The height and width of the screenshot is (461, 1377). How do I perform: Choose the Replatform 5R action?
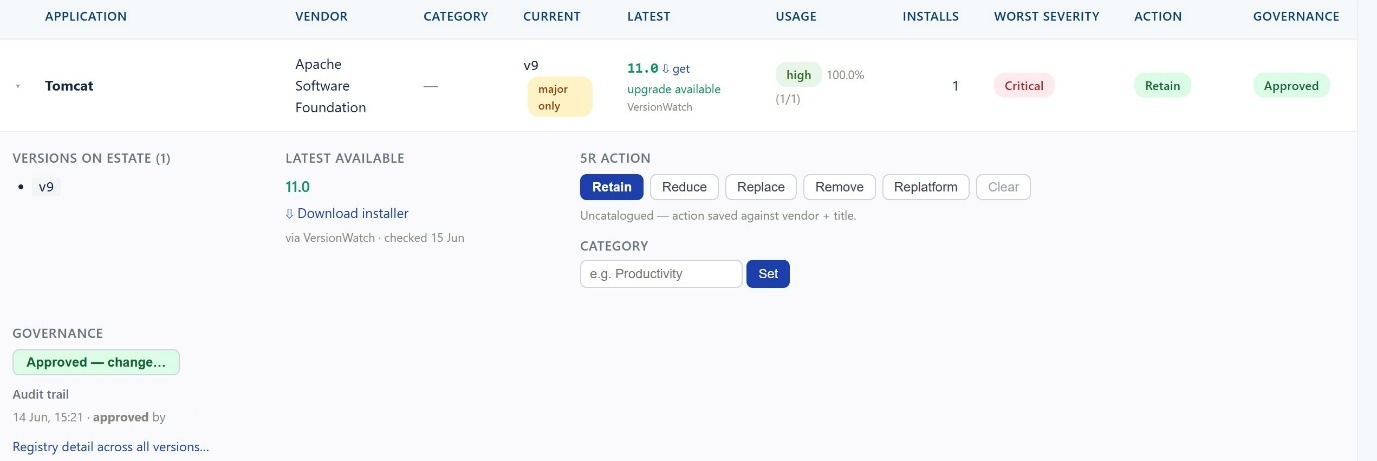(926, 187)
